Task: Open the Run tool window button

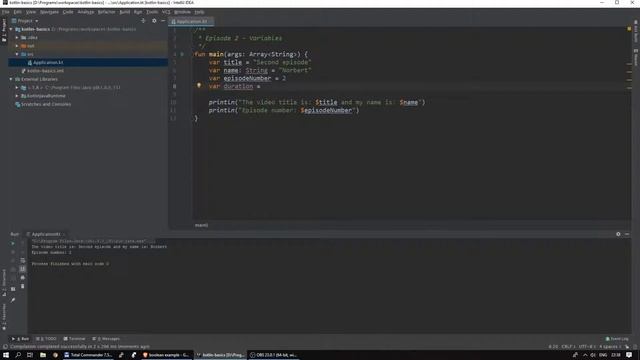Action: click(x=20, y=339)
